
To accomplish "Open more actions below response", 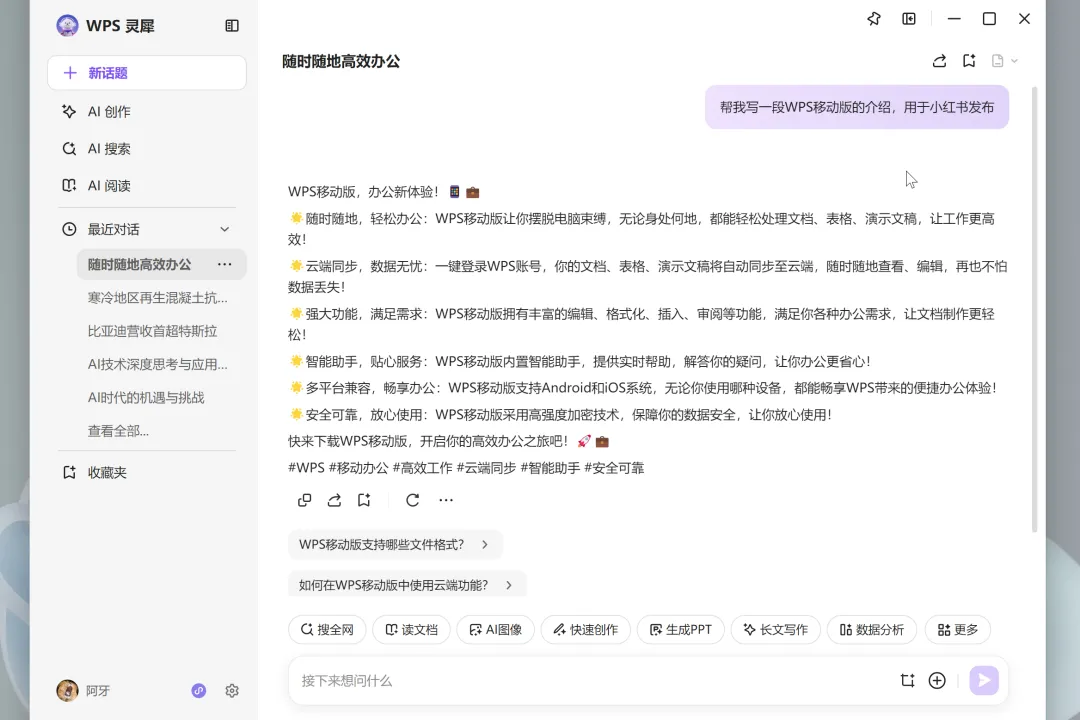I will 446,500.
